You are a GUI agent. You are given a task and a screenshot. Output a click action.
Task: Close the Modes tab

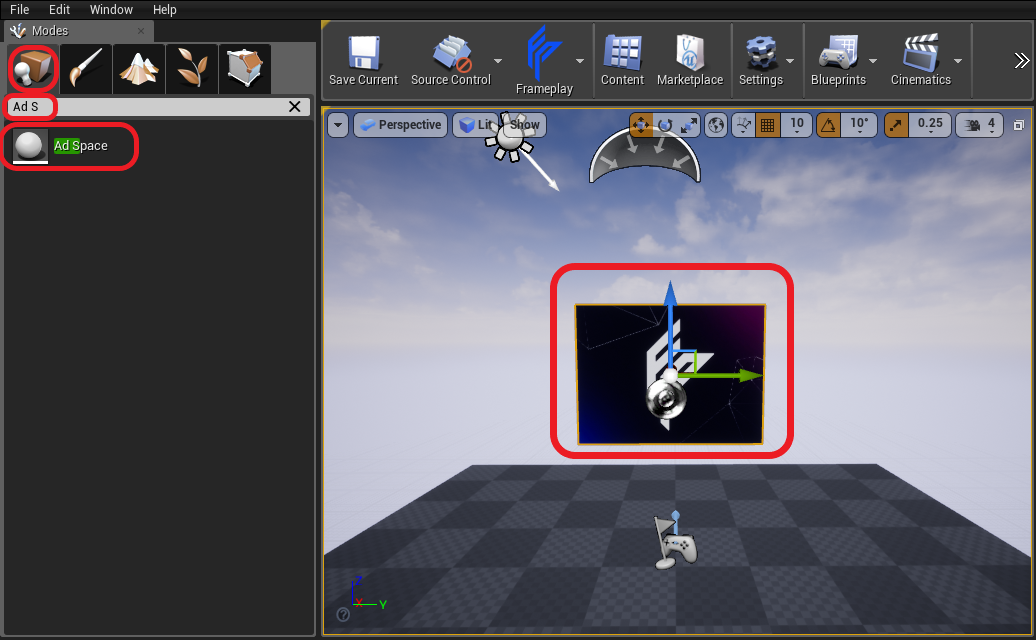[x=141, y=31]
